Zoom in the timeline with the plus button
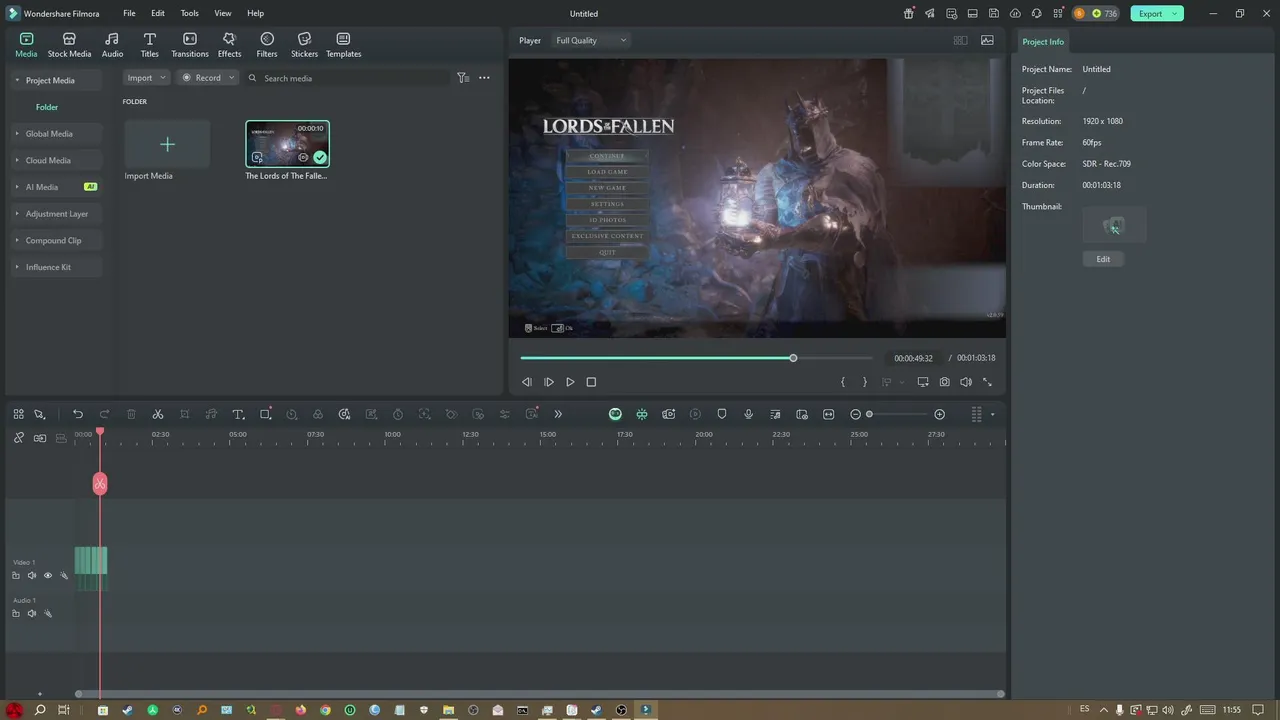Image resolution: width=1280 pixels, height=720 pixels. (939, 414)
